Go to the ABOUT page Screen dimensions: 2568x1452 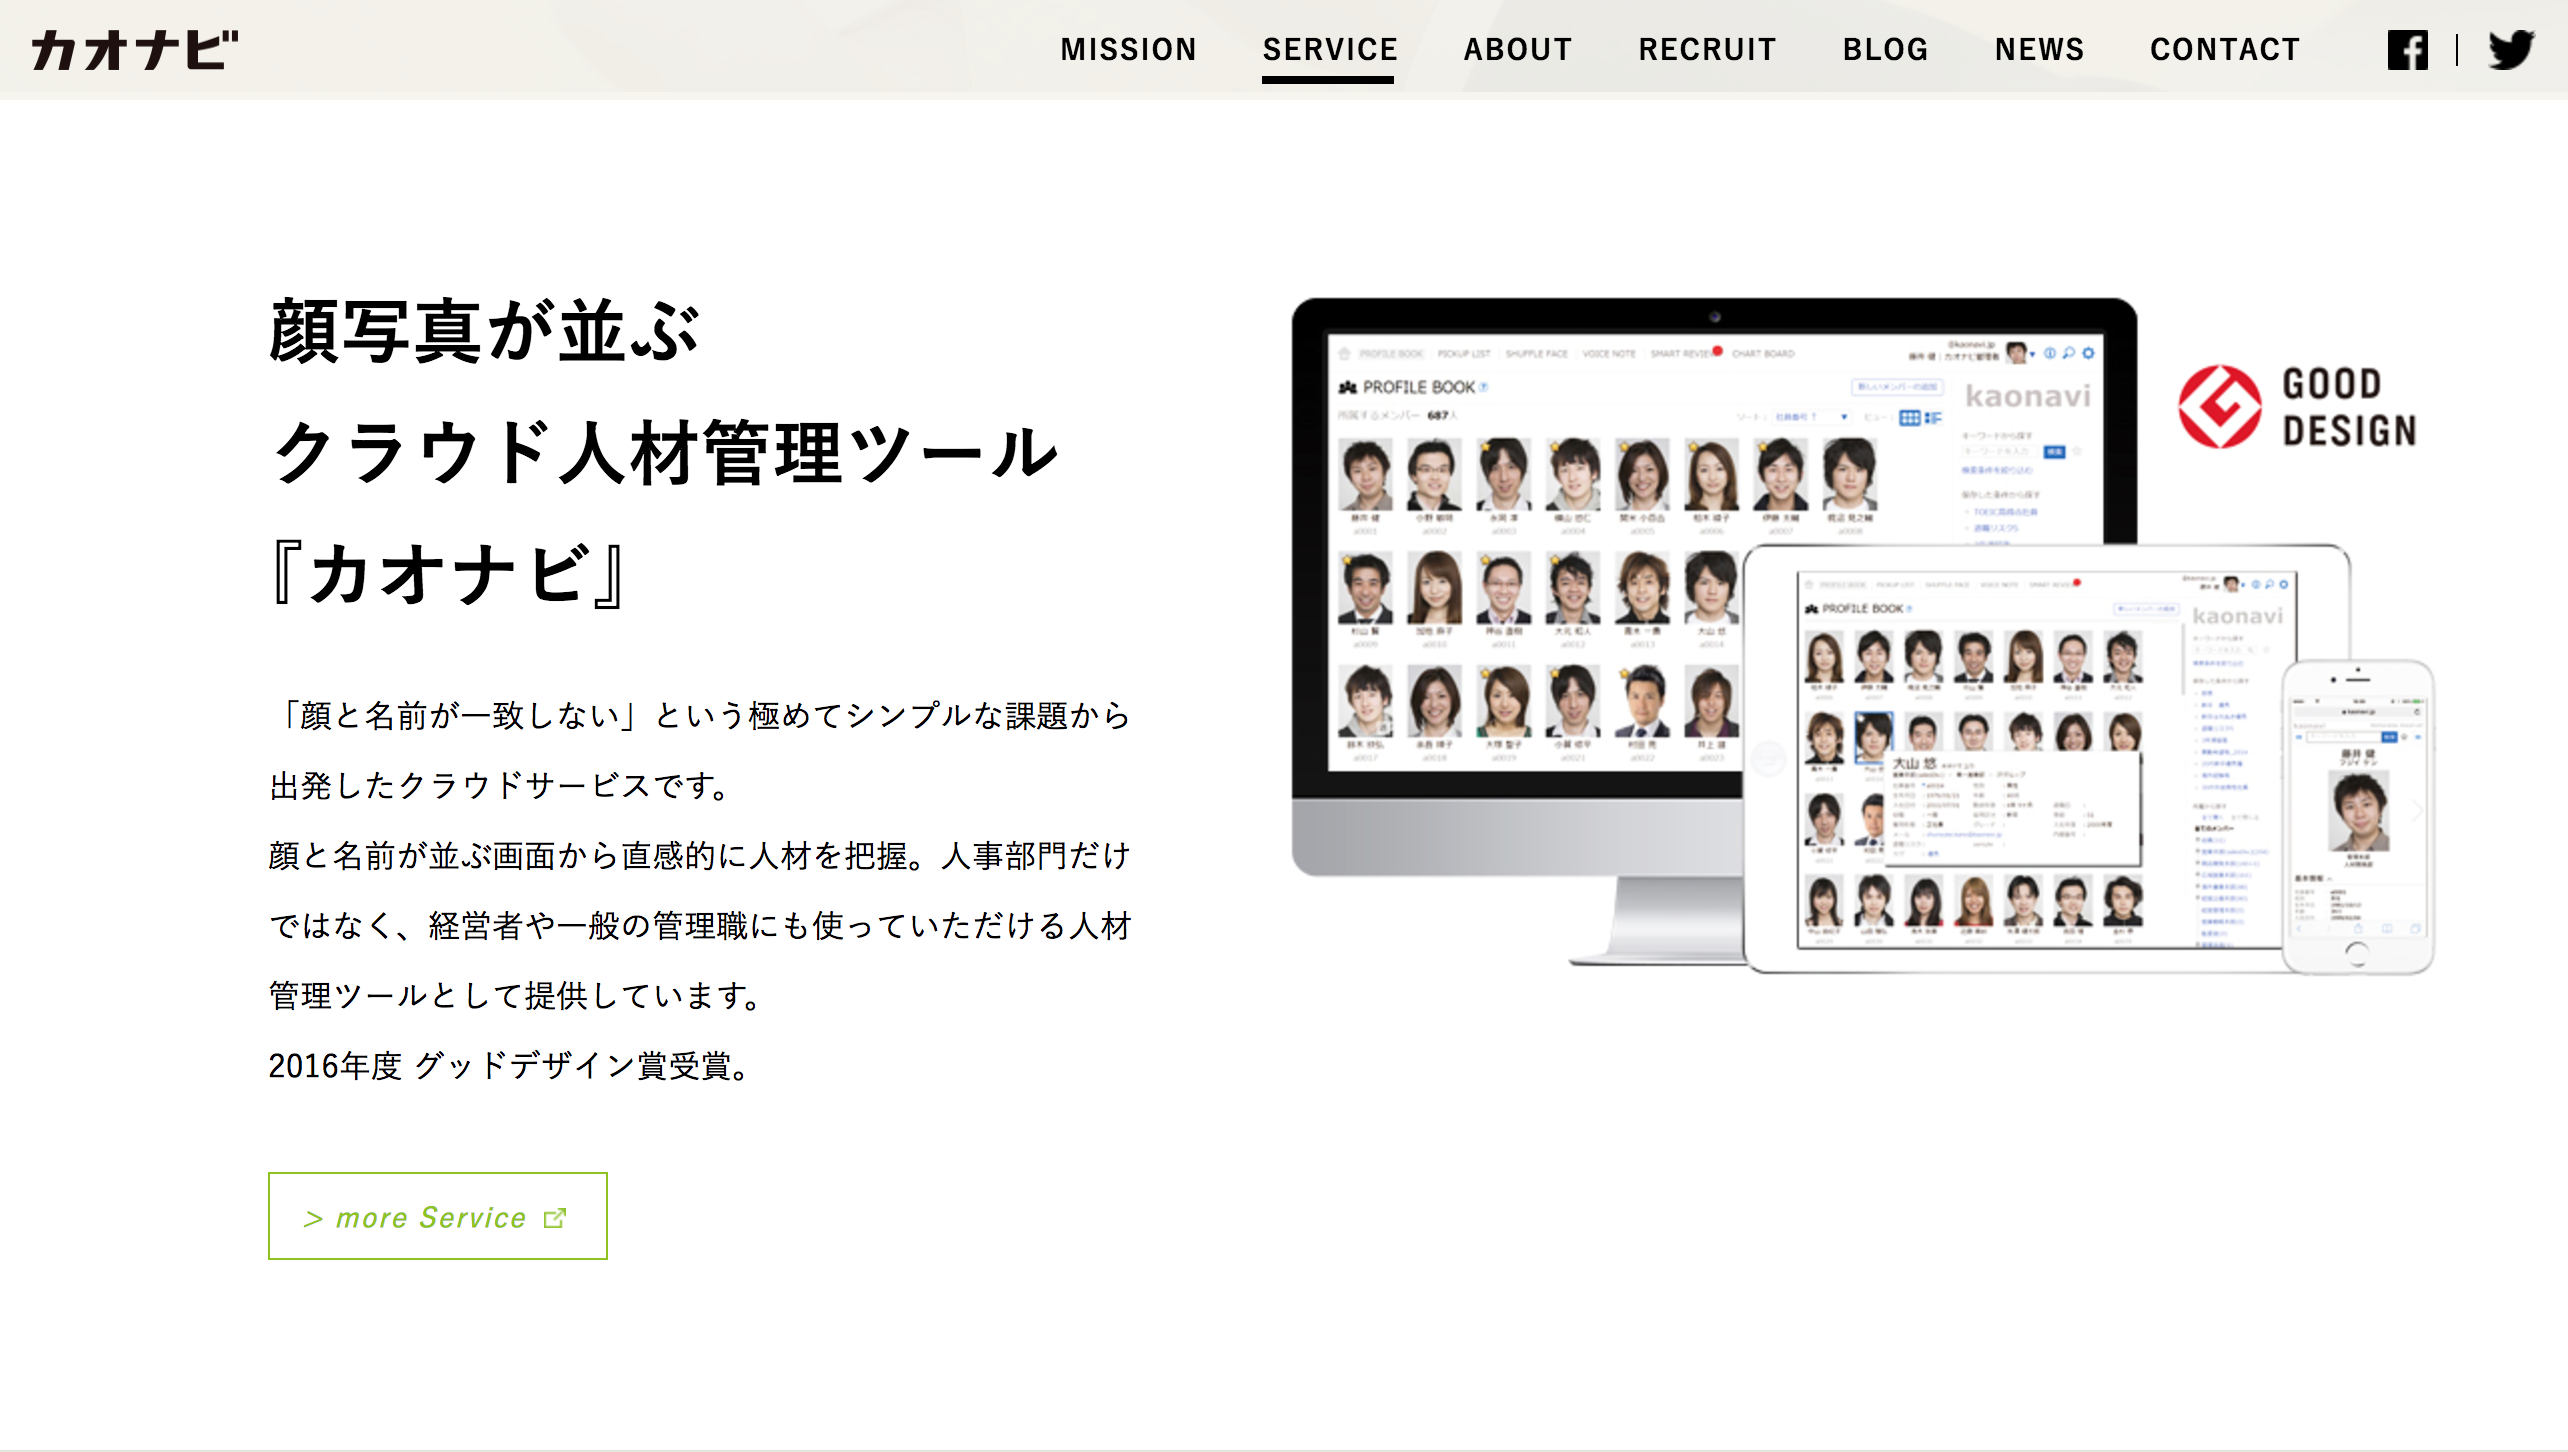pyautogui.click(x=1517, y=50)
